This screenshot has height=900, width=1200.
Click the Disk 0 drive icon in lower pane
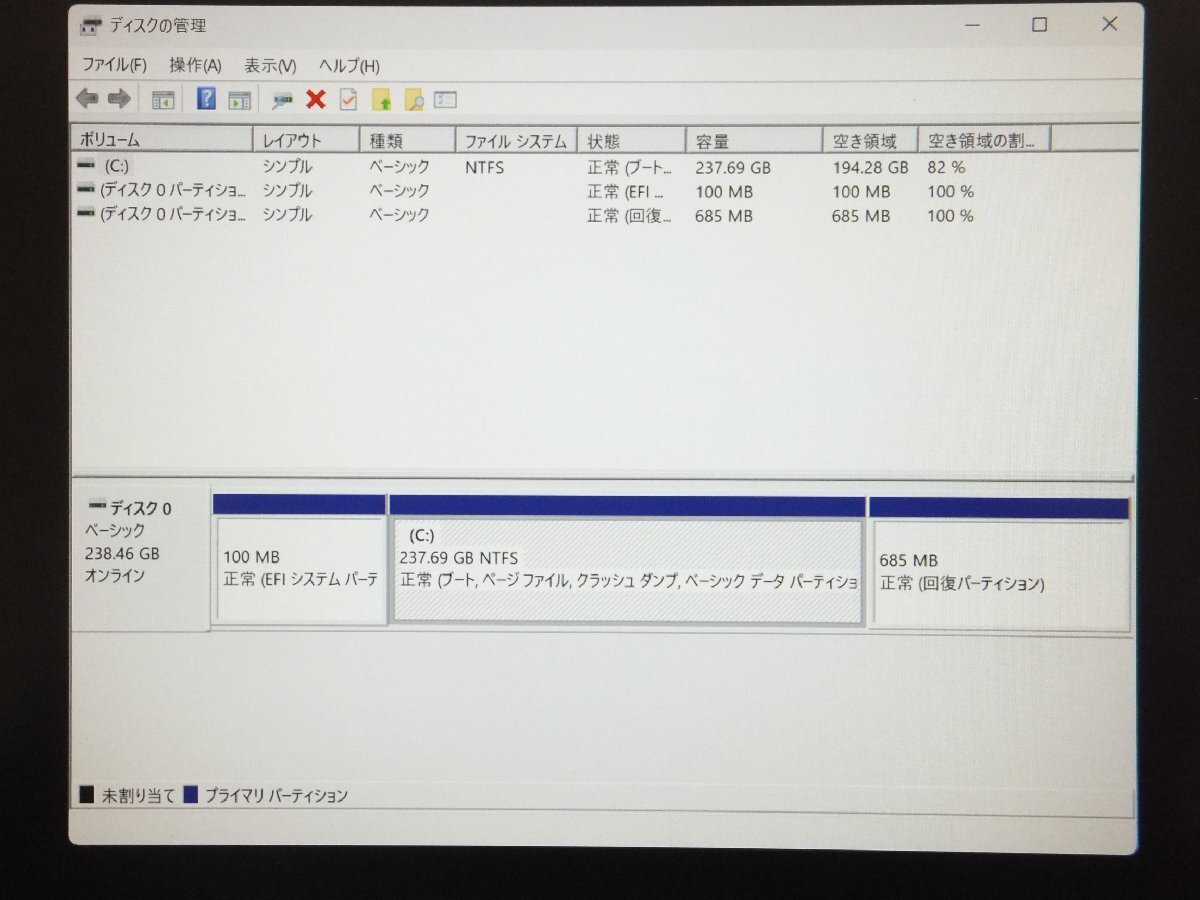(97, 506)
